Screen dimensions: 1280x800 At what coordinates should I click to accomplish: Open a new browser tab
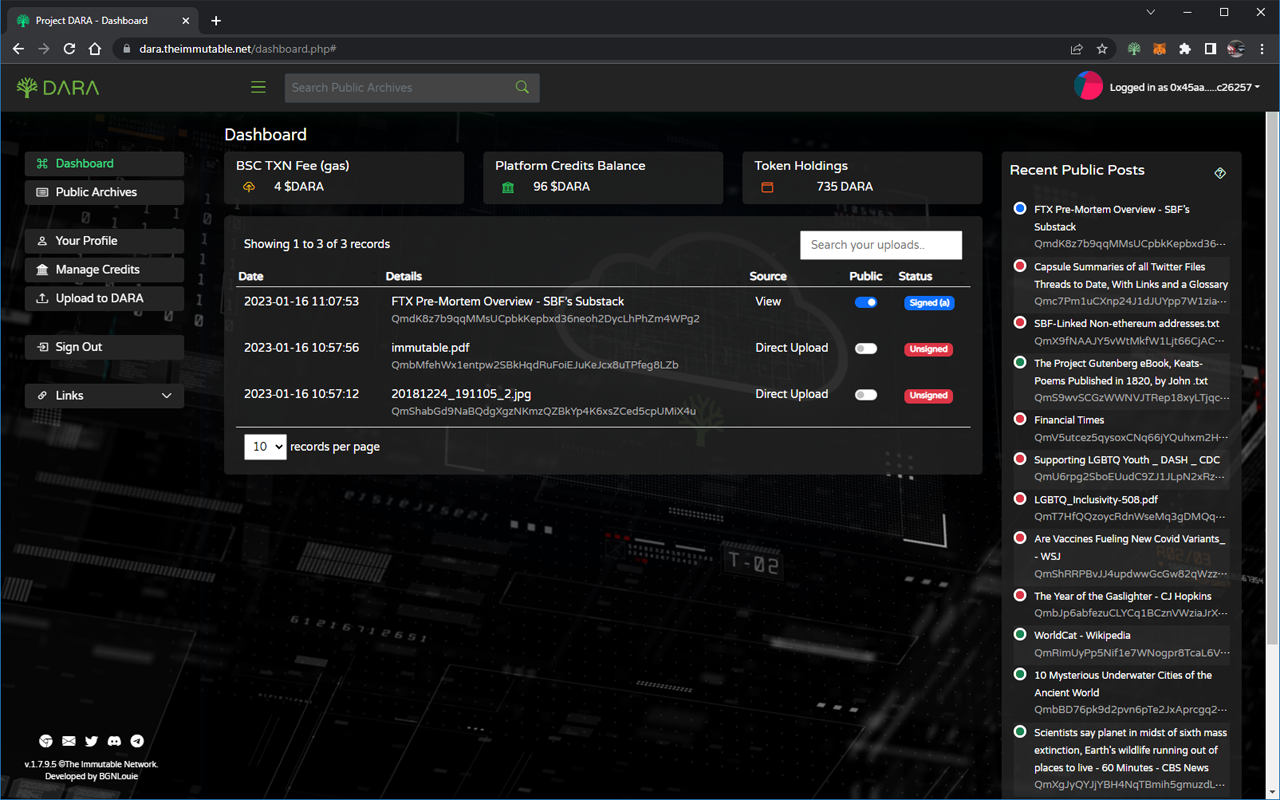point(216,20)
